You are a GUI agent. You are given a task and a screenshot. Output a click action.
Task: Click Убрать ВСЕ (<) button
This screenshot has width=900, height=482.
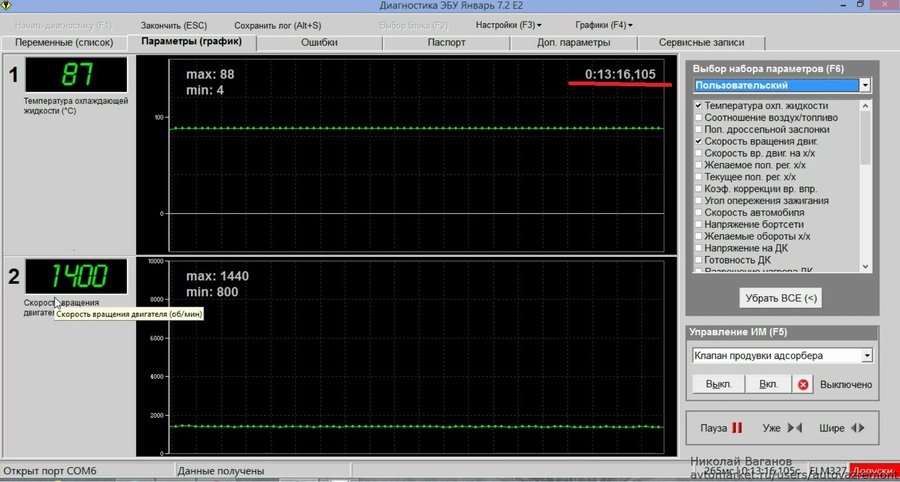(x=781, y=298)
